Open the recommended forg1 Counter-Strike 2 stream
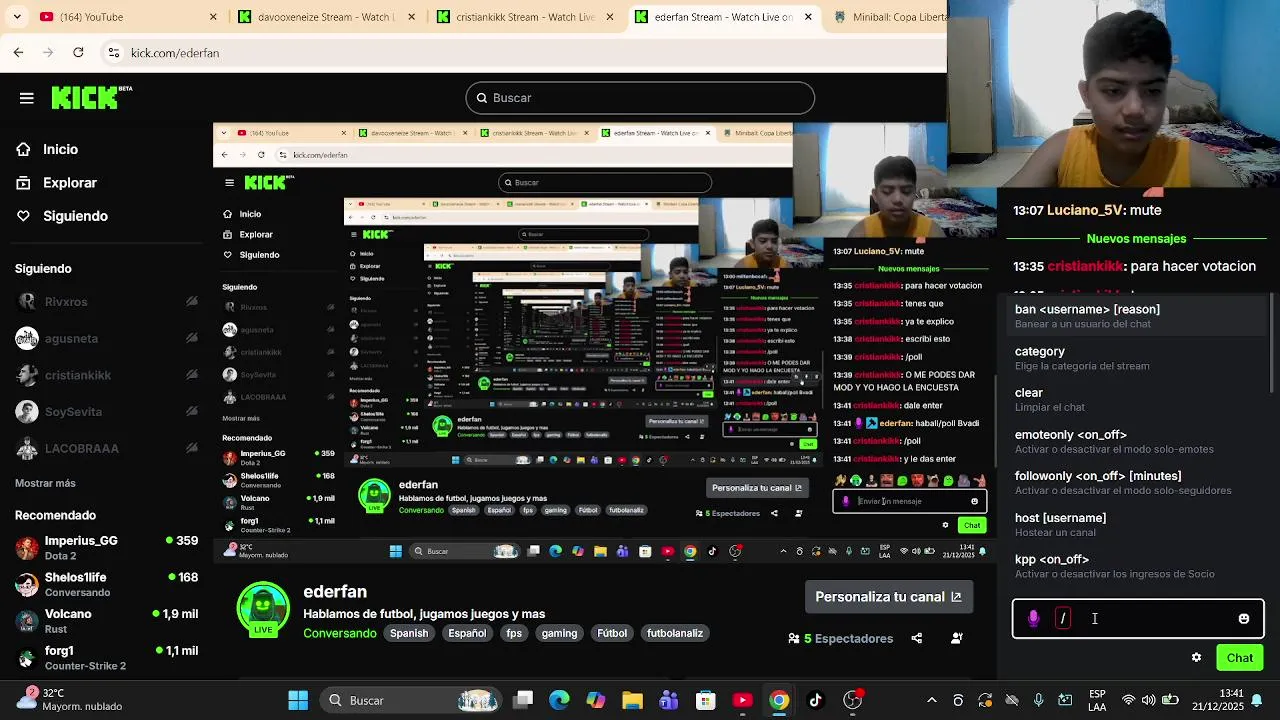The height and width of the screenshot is (720, 1280). tap(105, 657)
